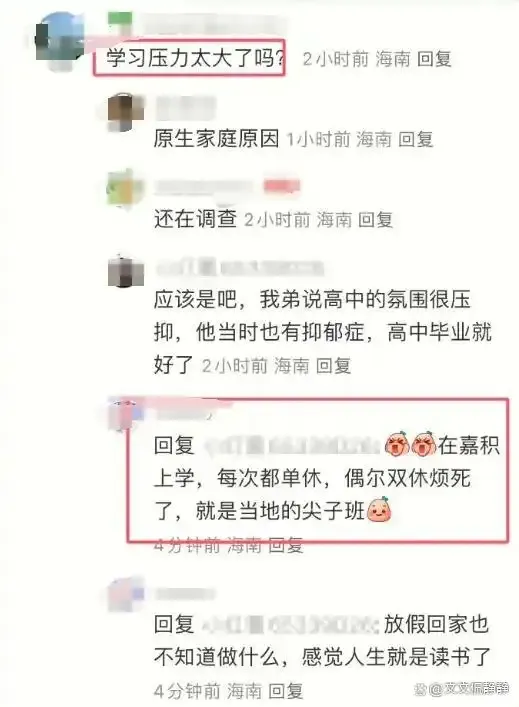Open the first commenter's blurred avatar
The image size is (519, 707).
click(59, 41)
